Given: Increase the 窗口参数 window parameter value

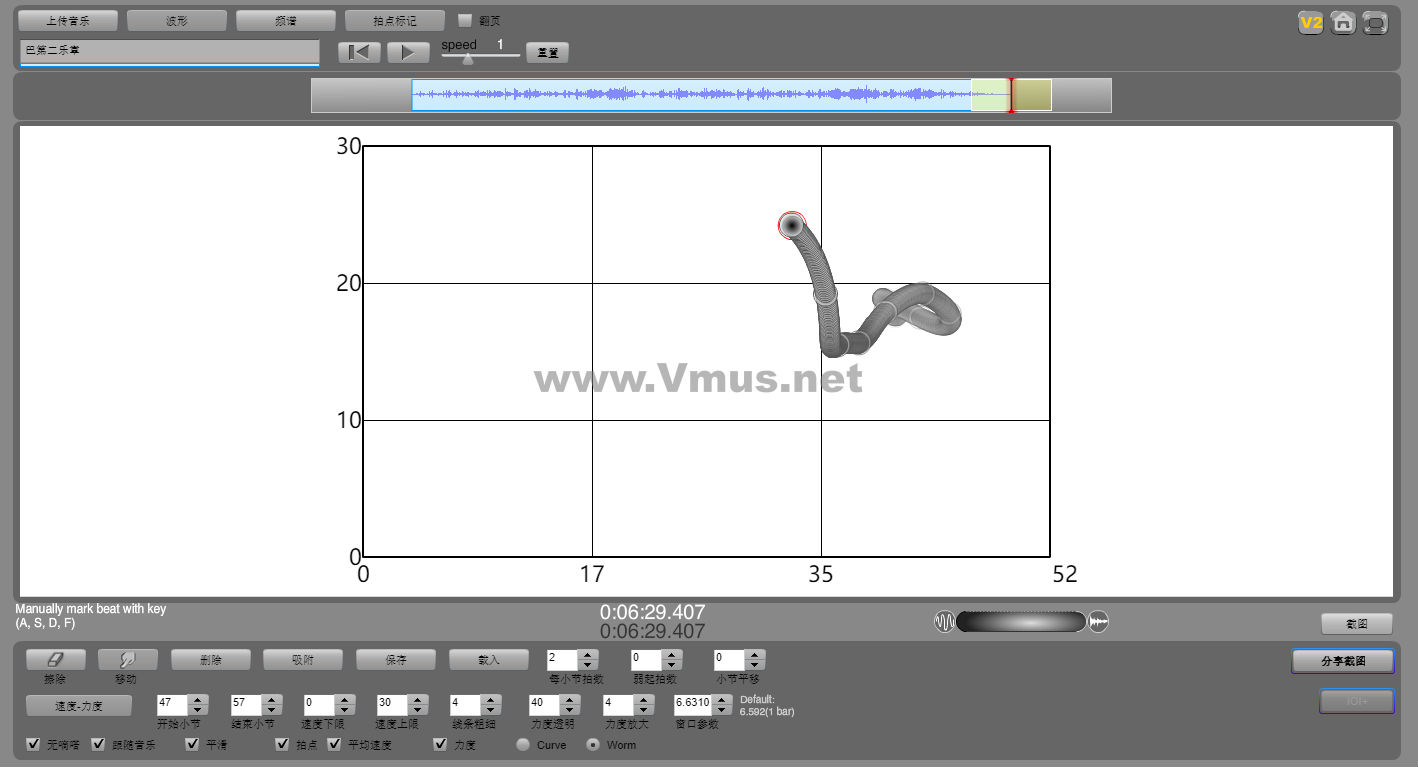Looking at the screenshot, I should [722, 700].
